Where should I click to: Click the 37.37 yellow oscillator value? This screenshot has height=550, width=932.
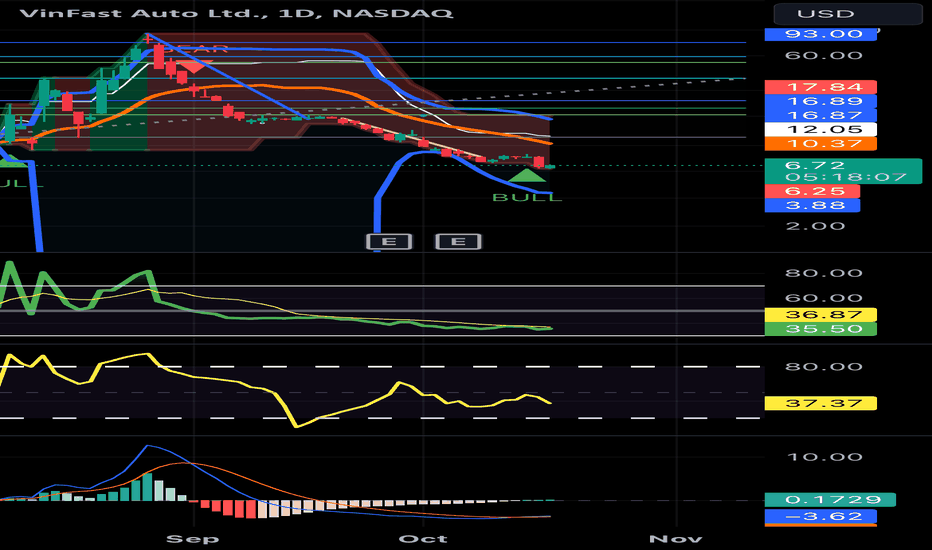click(821, 403)
